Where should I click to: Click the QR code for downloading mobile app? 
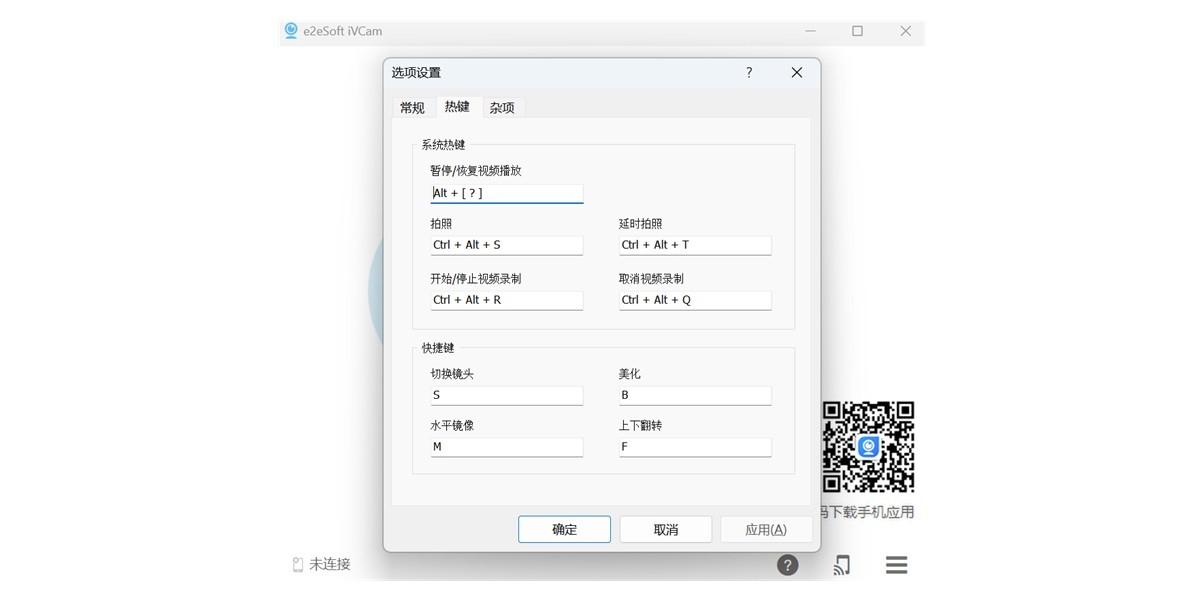(866, 447)
